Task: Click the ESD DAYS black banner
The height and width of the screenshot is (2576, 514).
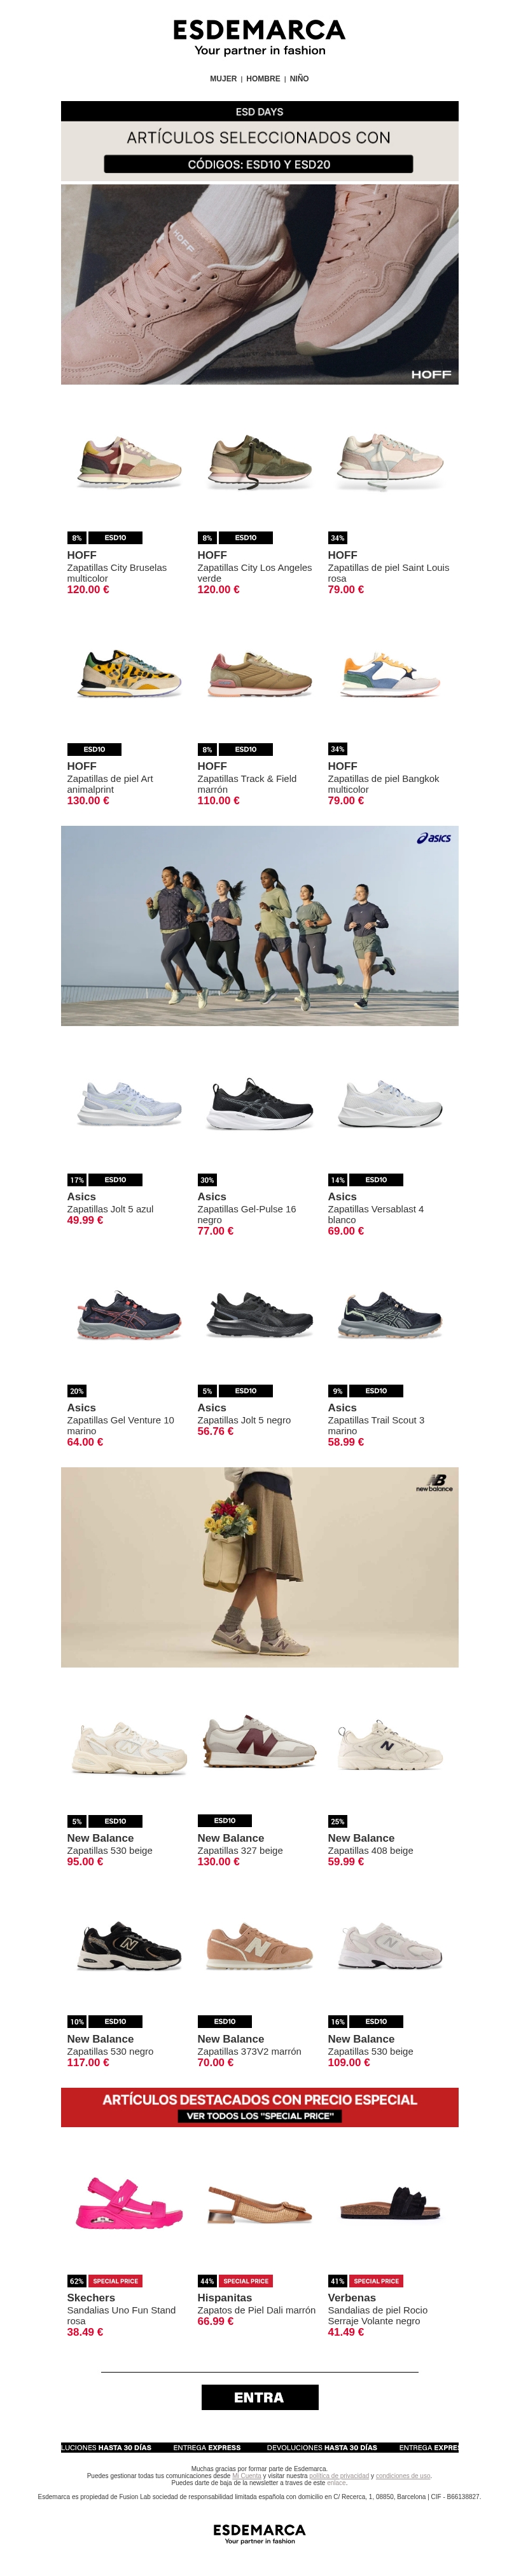Action: [x=259, y=111]
